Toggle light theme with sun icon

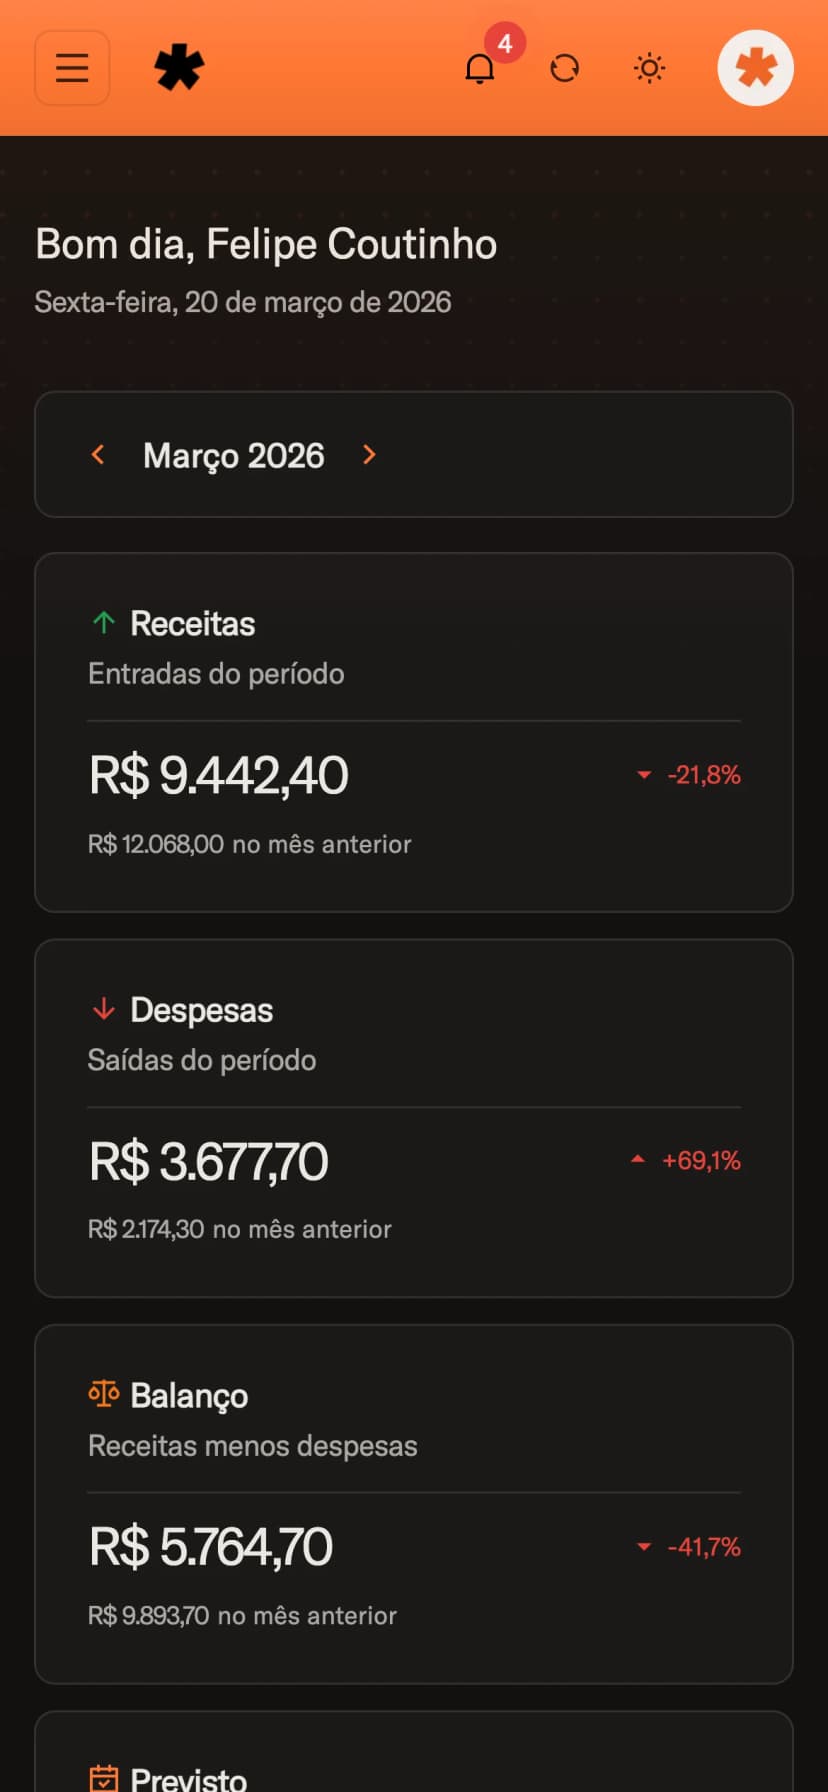pos(650,68)
